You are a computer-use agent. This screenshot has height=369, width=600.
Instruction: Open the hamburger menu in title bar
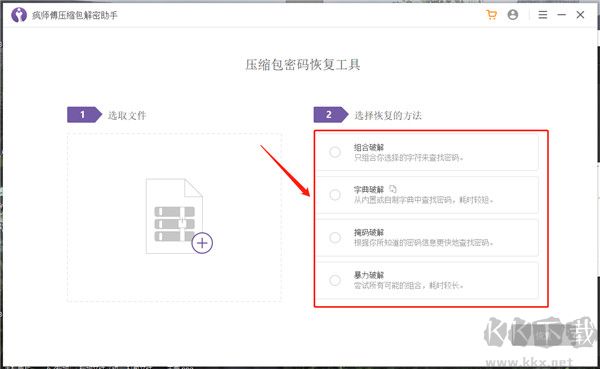[543, 15]
